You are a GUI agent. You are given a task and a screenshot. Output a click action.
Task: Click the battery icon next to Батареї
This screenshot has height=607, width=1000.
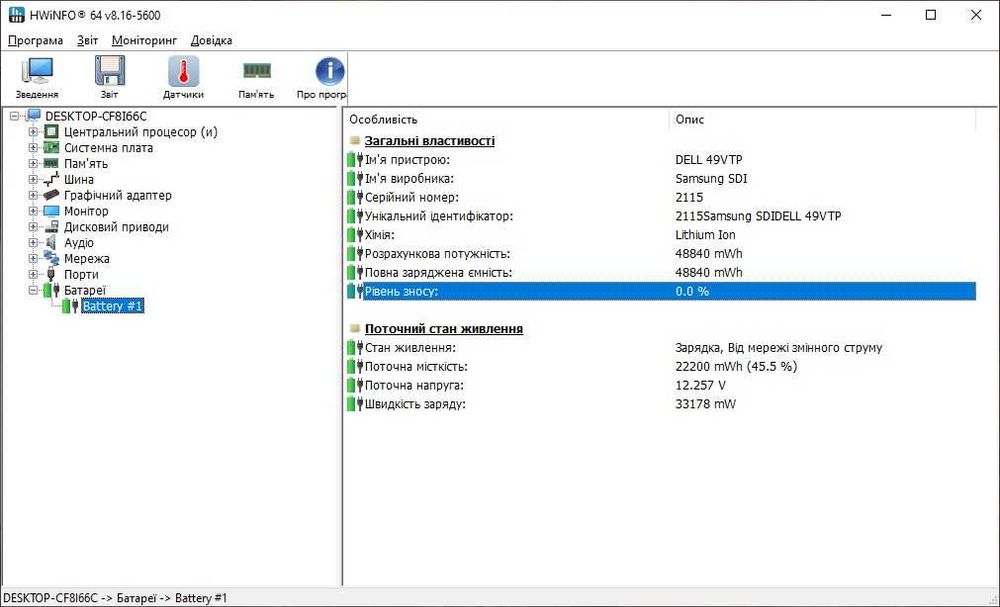tap(51, 291)
